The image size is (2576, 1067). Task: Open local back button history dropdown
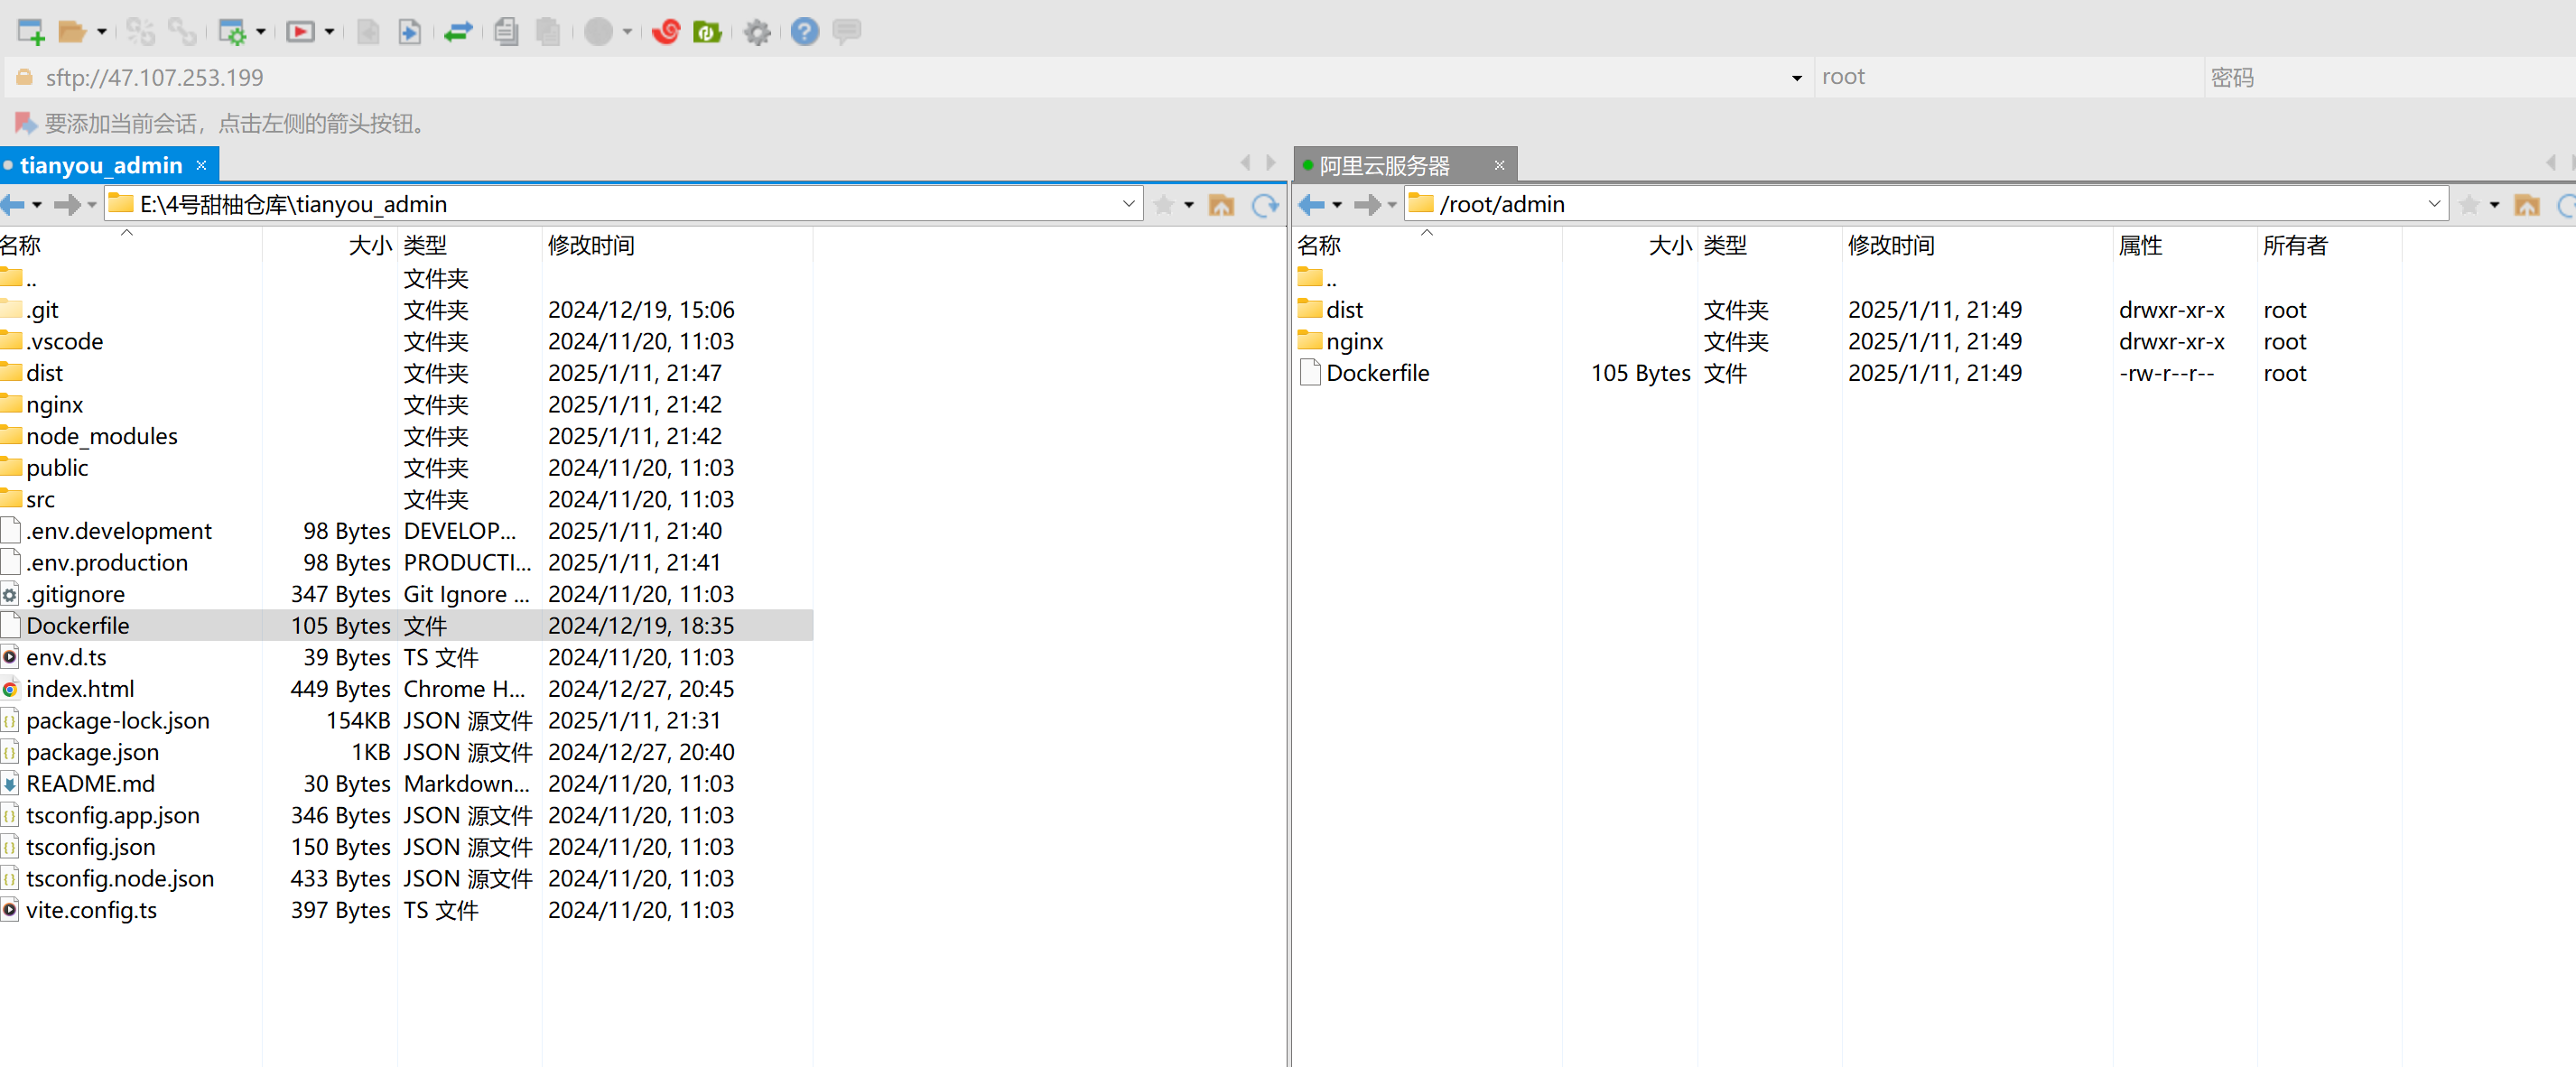point(38,205)
